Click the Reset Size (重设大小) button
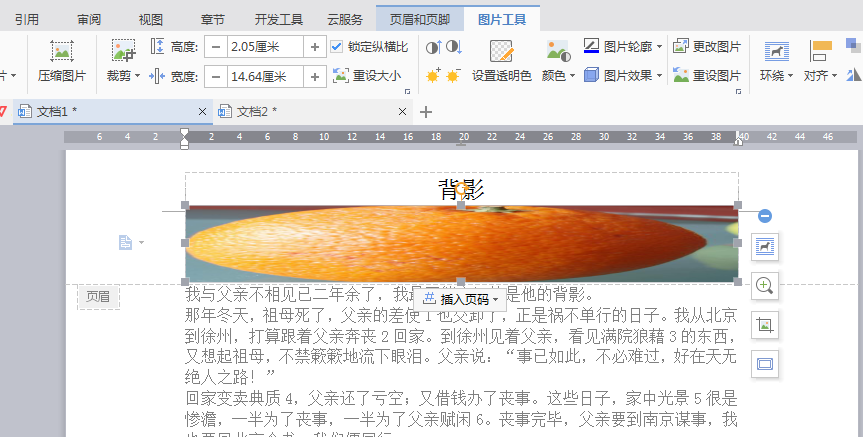The width and height of the screenshot is (863, 437). 367,75
